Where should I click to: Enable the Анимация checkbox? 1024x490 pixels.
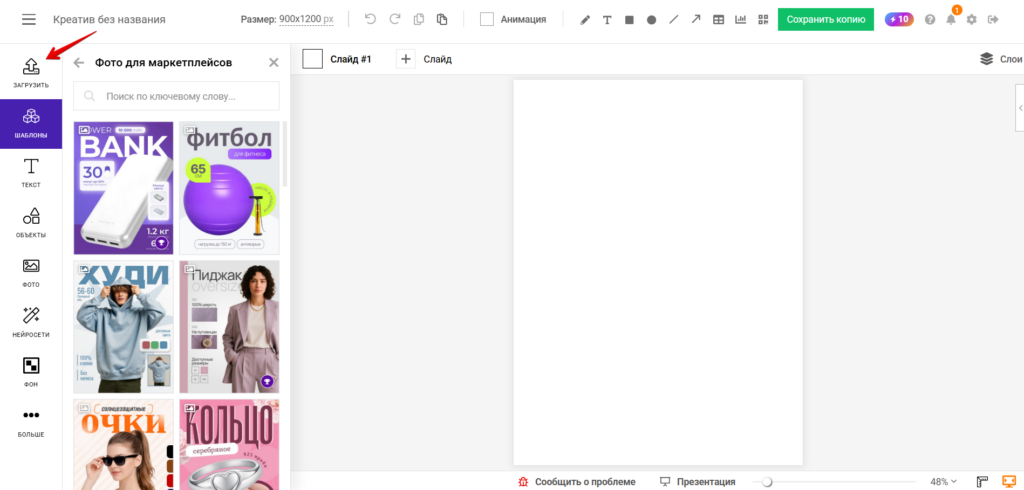[487, 20]
